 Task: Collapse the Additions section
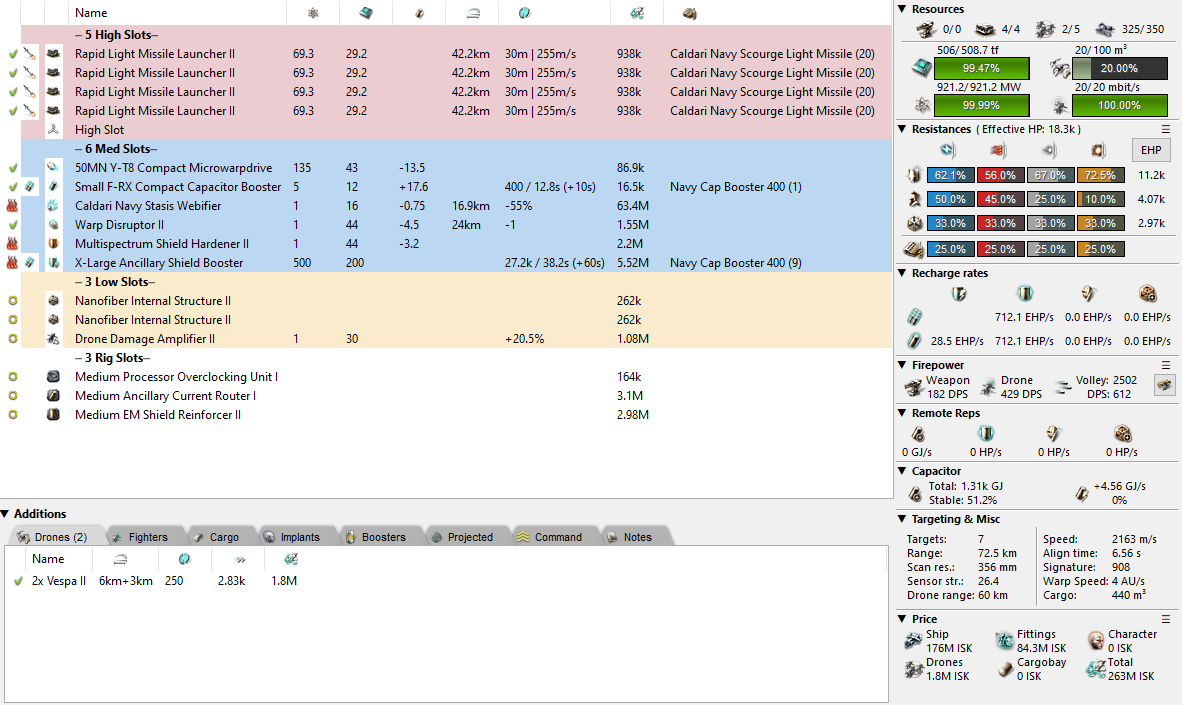(6, 514)
